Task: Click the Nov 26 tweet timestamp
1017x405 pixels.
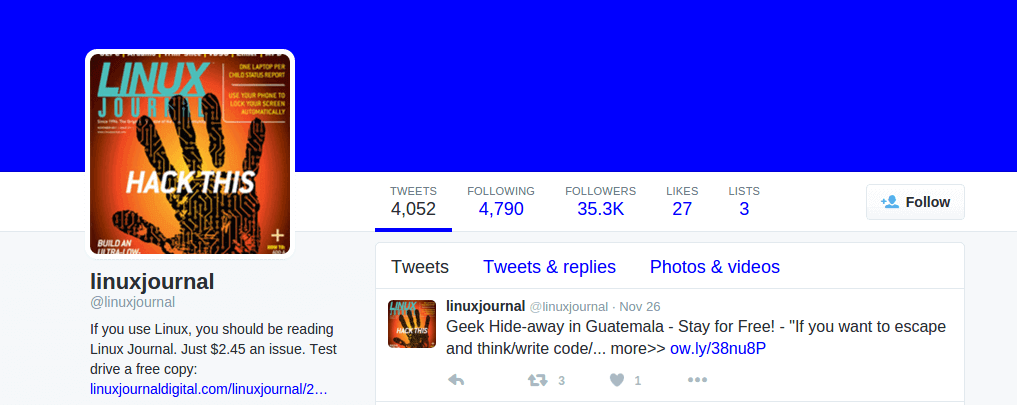Action: coord(640,306)
